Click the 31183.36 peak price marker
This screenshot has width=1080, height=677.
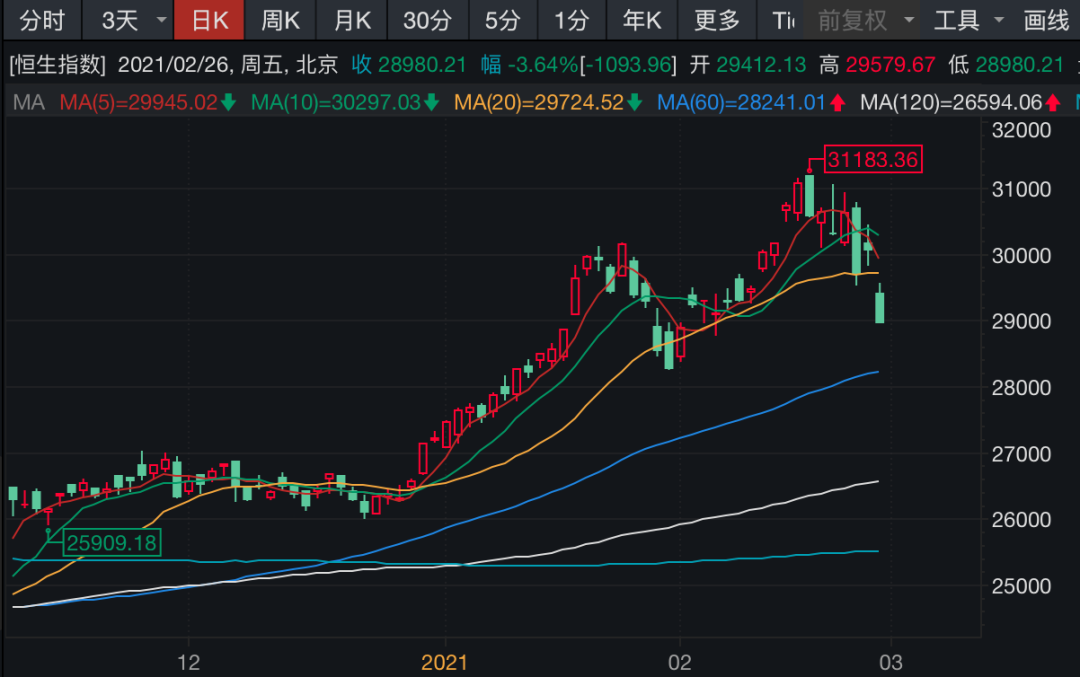point(872,159)
